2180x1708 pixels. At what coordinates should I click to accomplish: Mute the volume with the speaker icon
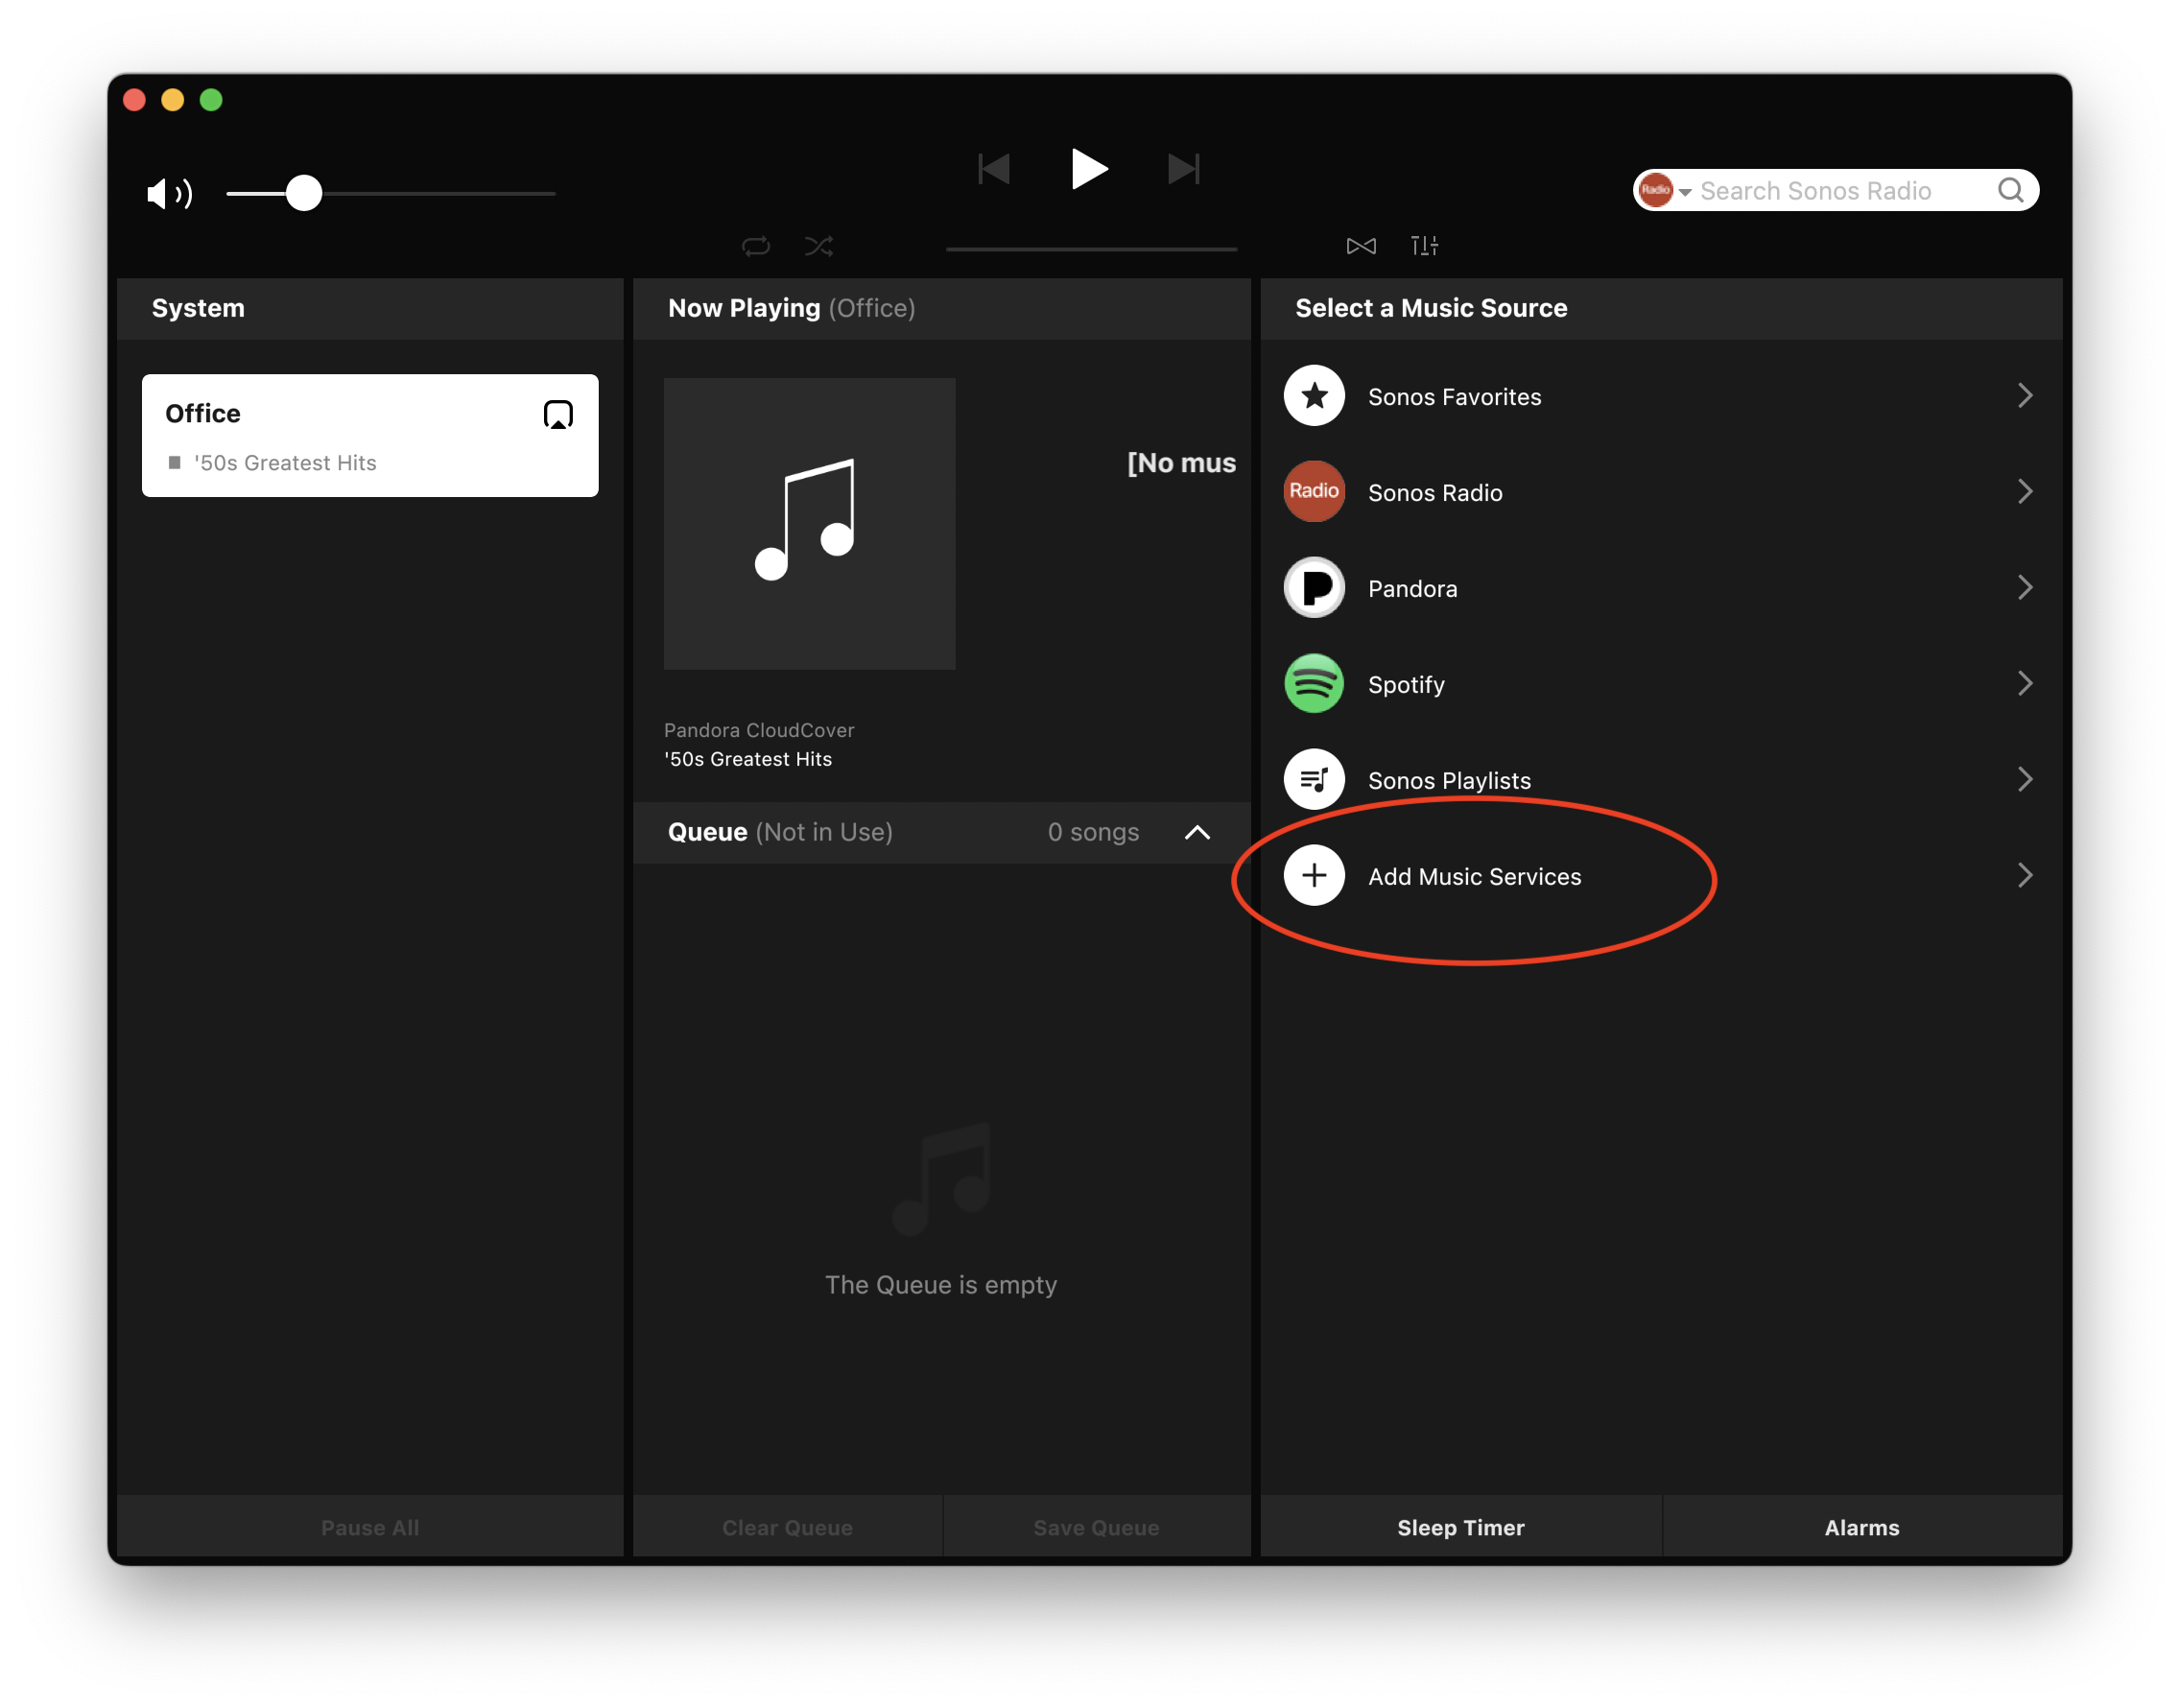(x=169, y=194)
